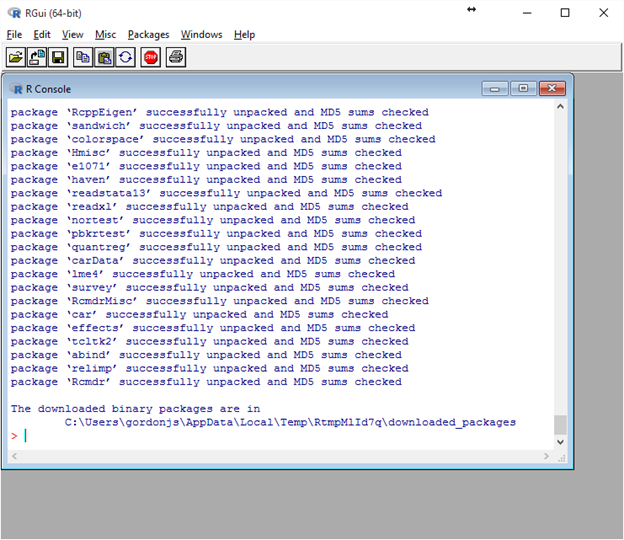Click the Paste toolbar icon
The image size is (624, 540).
[x=104, y=58]
